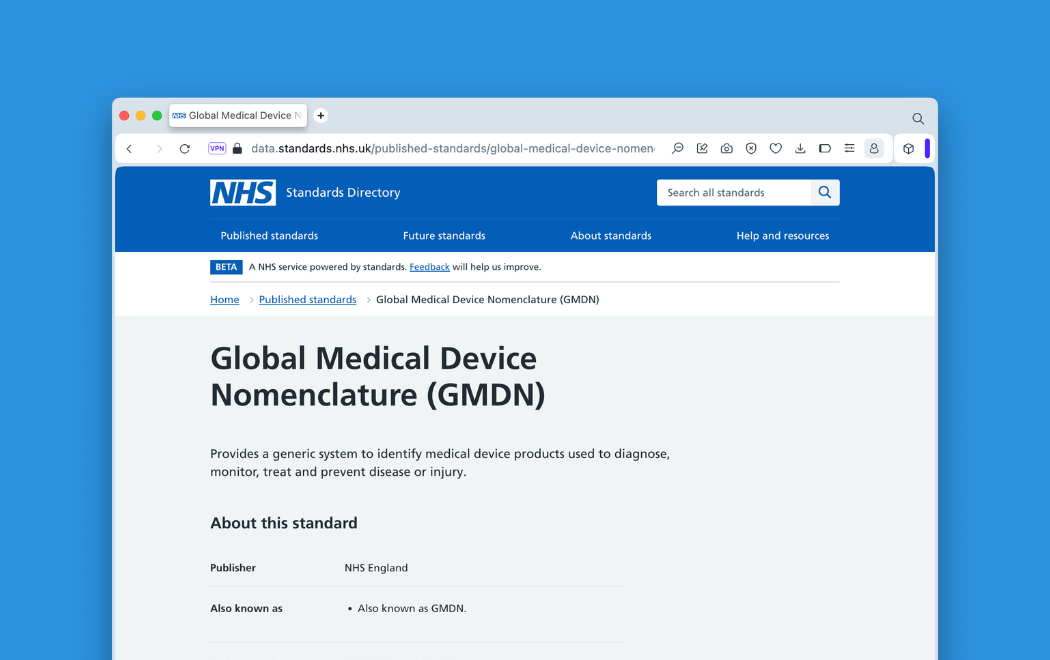The image size is (1050, 660).
Task: Open the Published standards breadcrumb link
Action: [x=307, y=299]
